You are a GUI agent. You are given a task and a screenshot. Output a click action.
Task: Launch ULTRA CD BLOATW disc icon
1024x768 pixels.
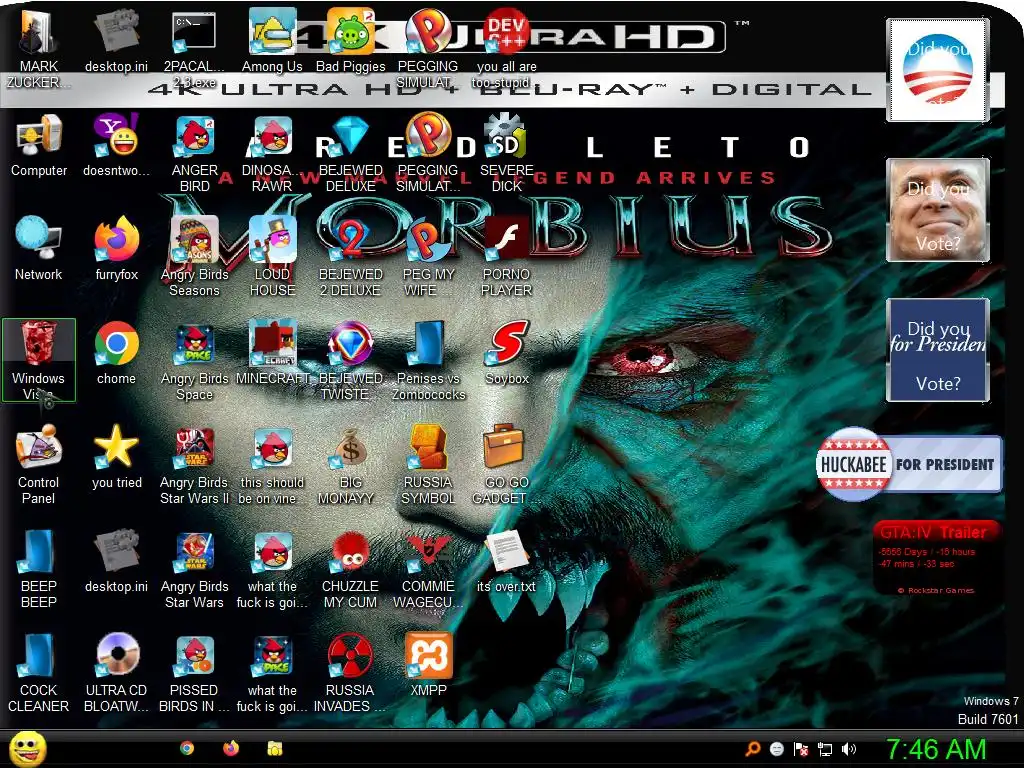click(x=116, y=673)
